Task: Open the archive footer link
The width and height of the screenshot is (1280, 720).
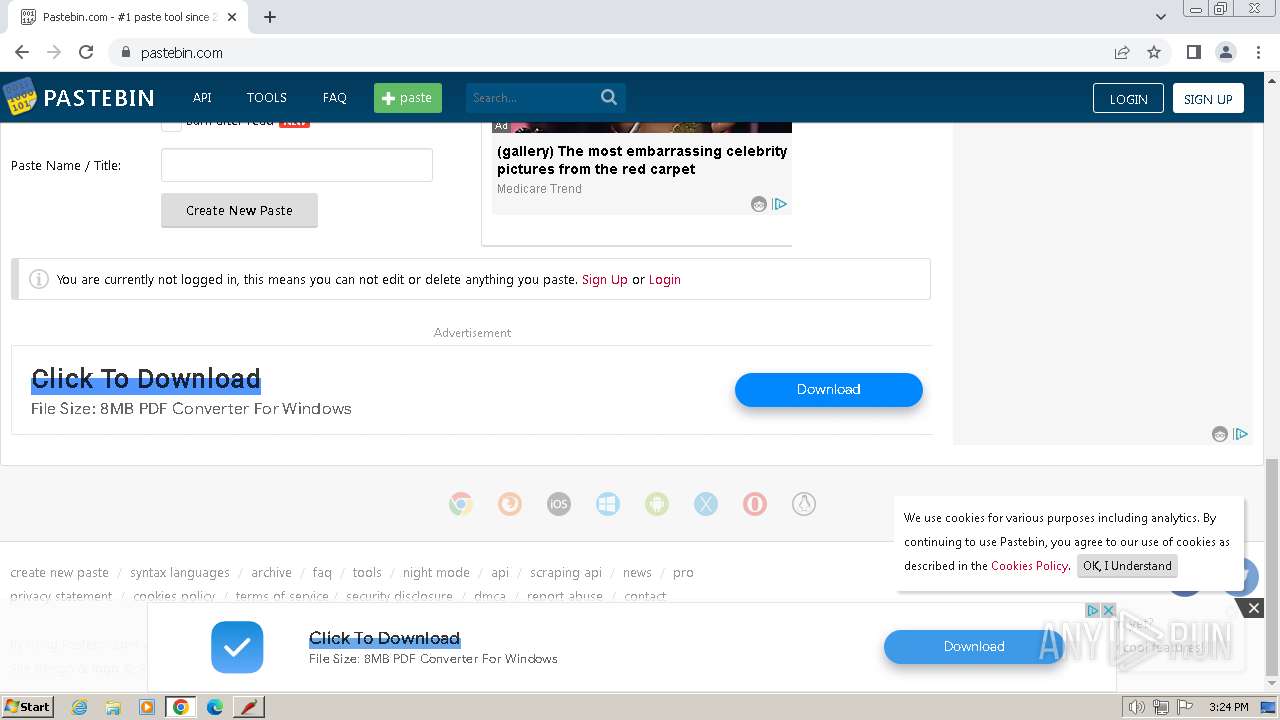Action: click(x=271, y=572)
